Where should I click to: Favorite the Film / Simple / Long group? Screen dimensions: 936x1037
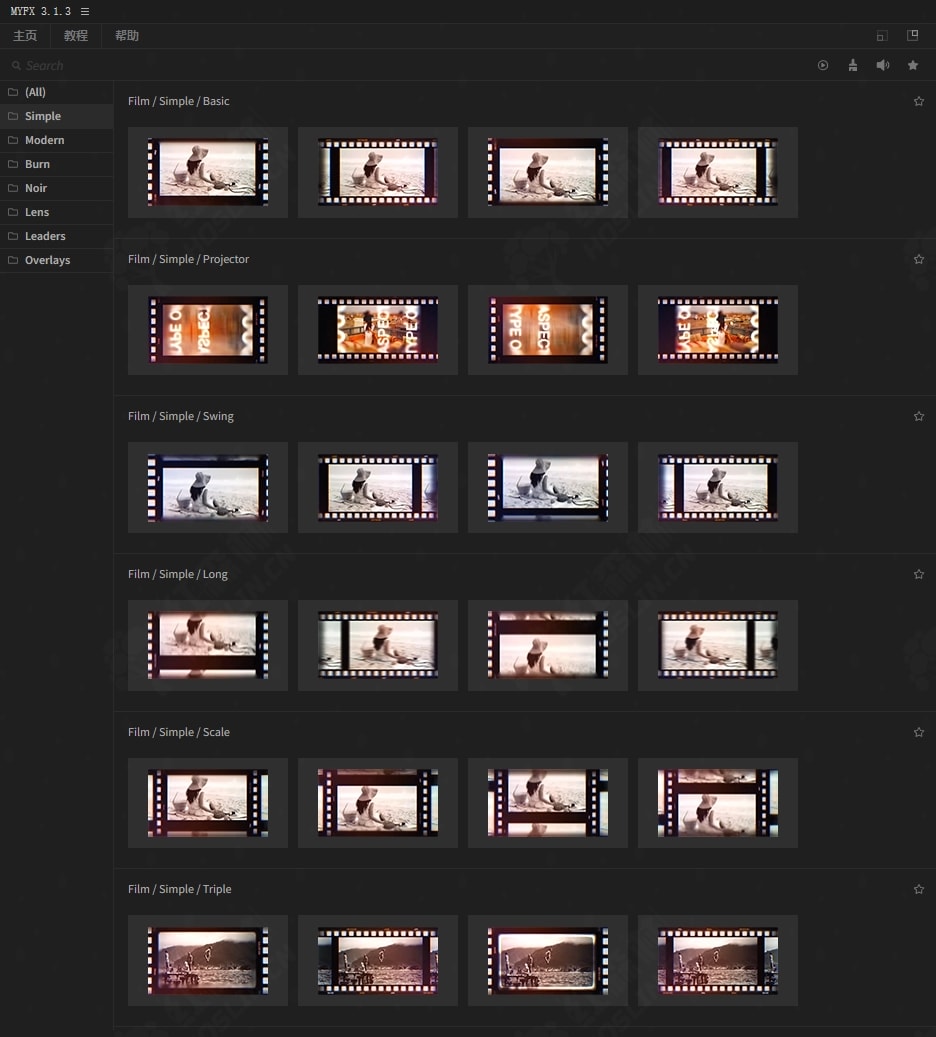[x=919, y=574]
